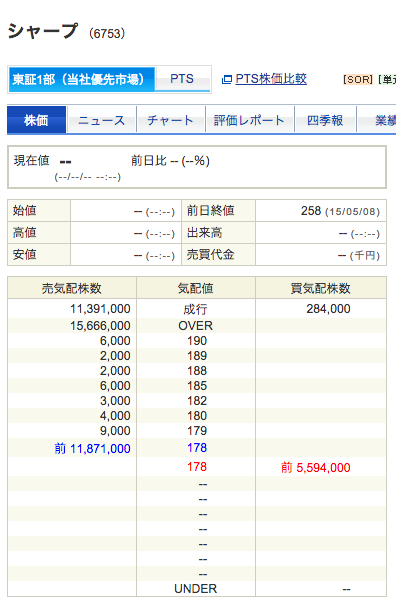Select the 株価 tab
Screen dimensions: 396x604
37,120
